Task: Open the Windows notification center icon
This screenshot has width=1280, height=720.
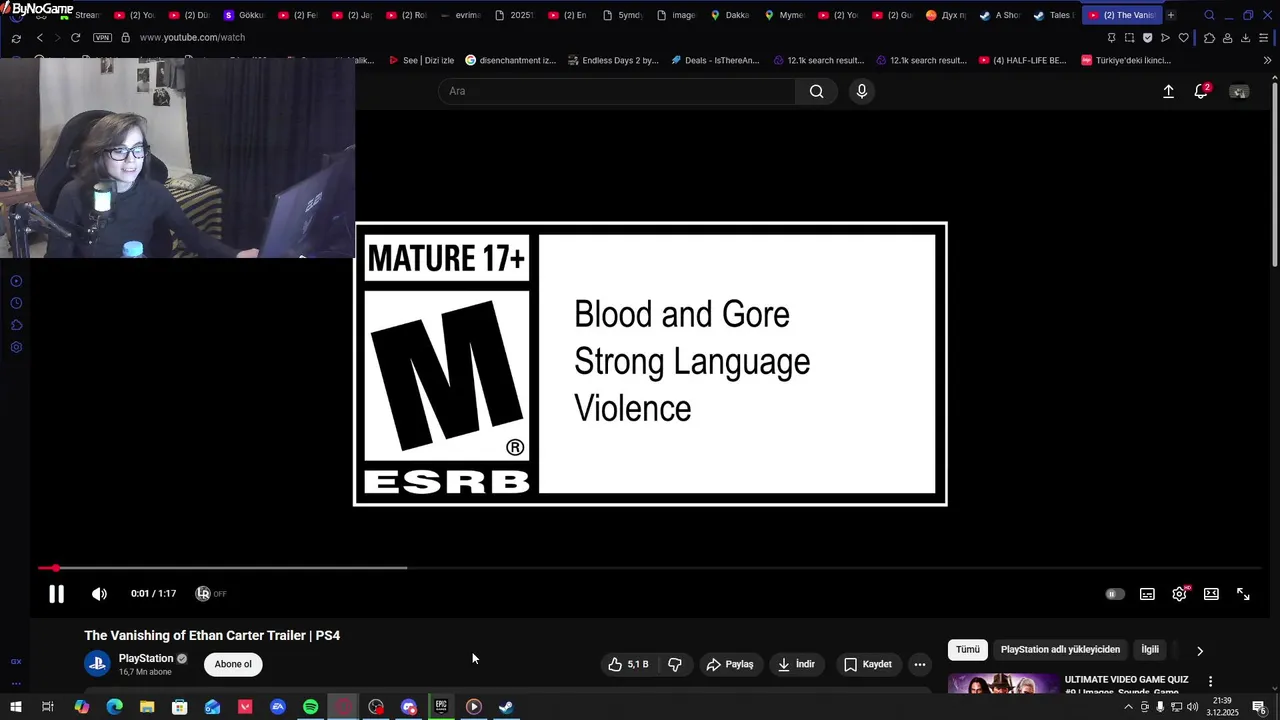Action: click(x=1260, y=707)
